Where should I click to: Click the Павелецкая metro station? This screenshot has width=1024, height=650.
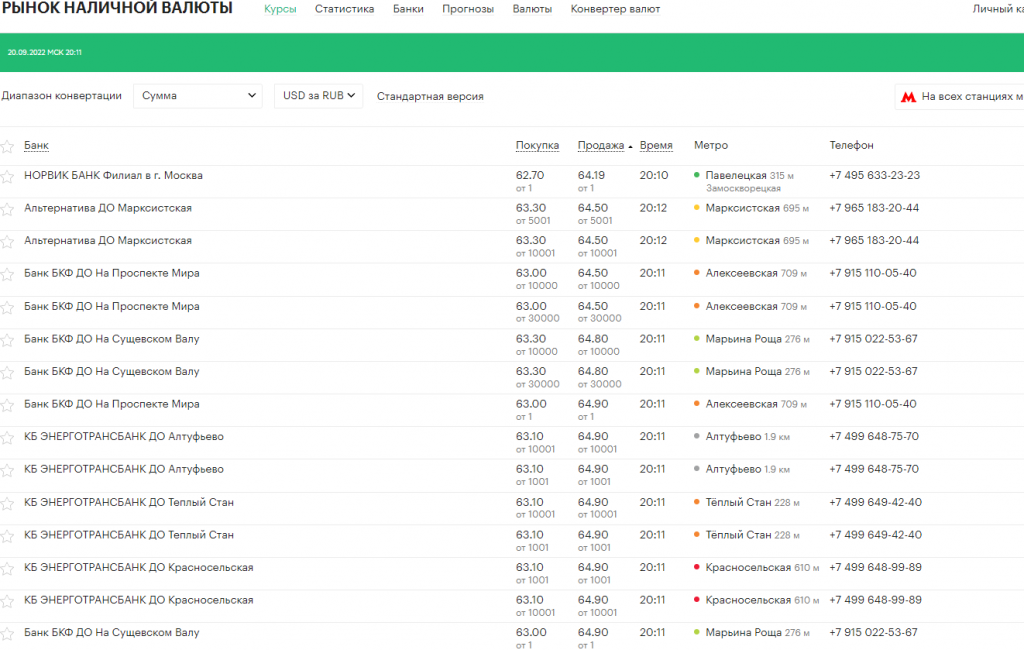[x=736, y=175]
